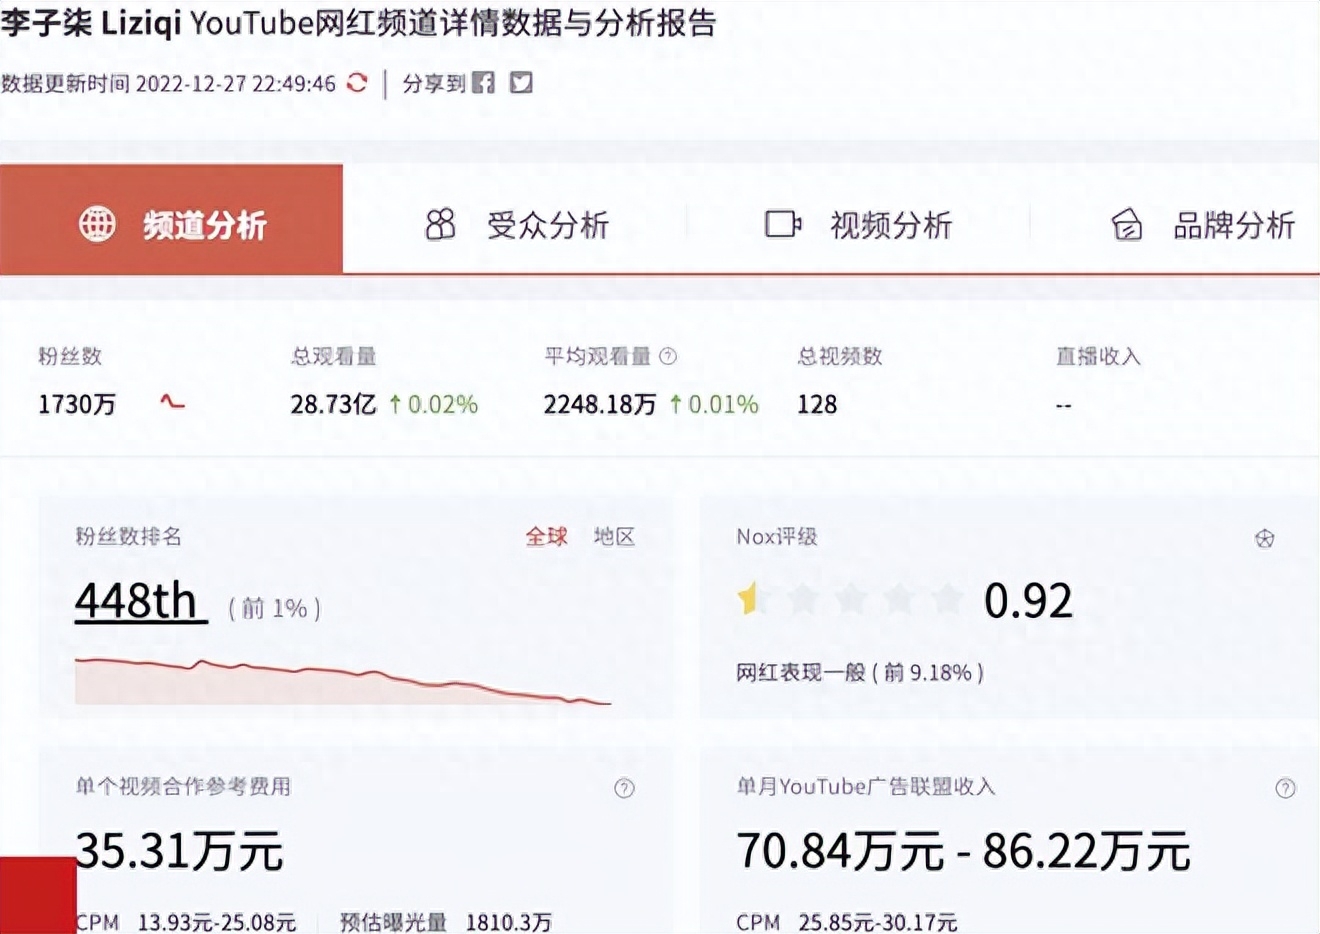This screenshot has height=934, width=1320.
Task: Share the report to Facebook
Action: [484, 83]
